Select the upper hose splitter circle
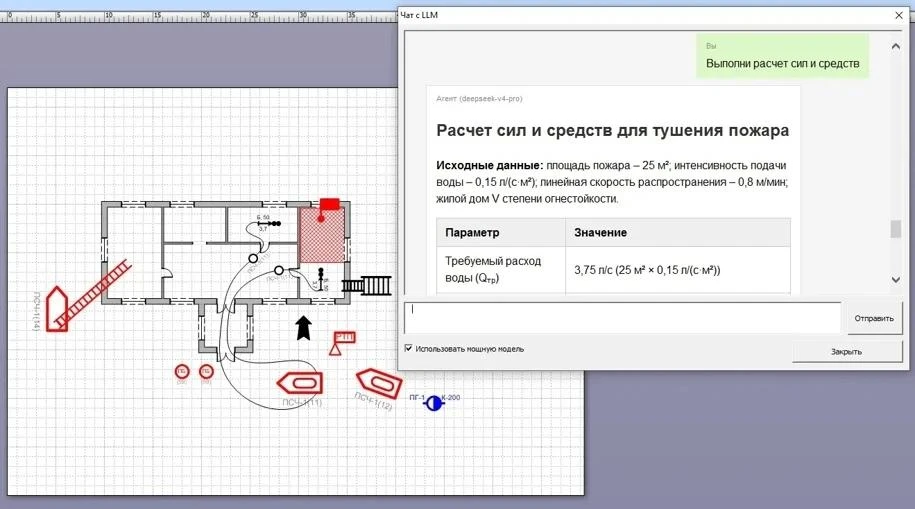 253,258
